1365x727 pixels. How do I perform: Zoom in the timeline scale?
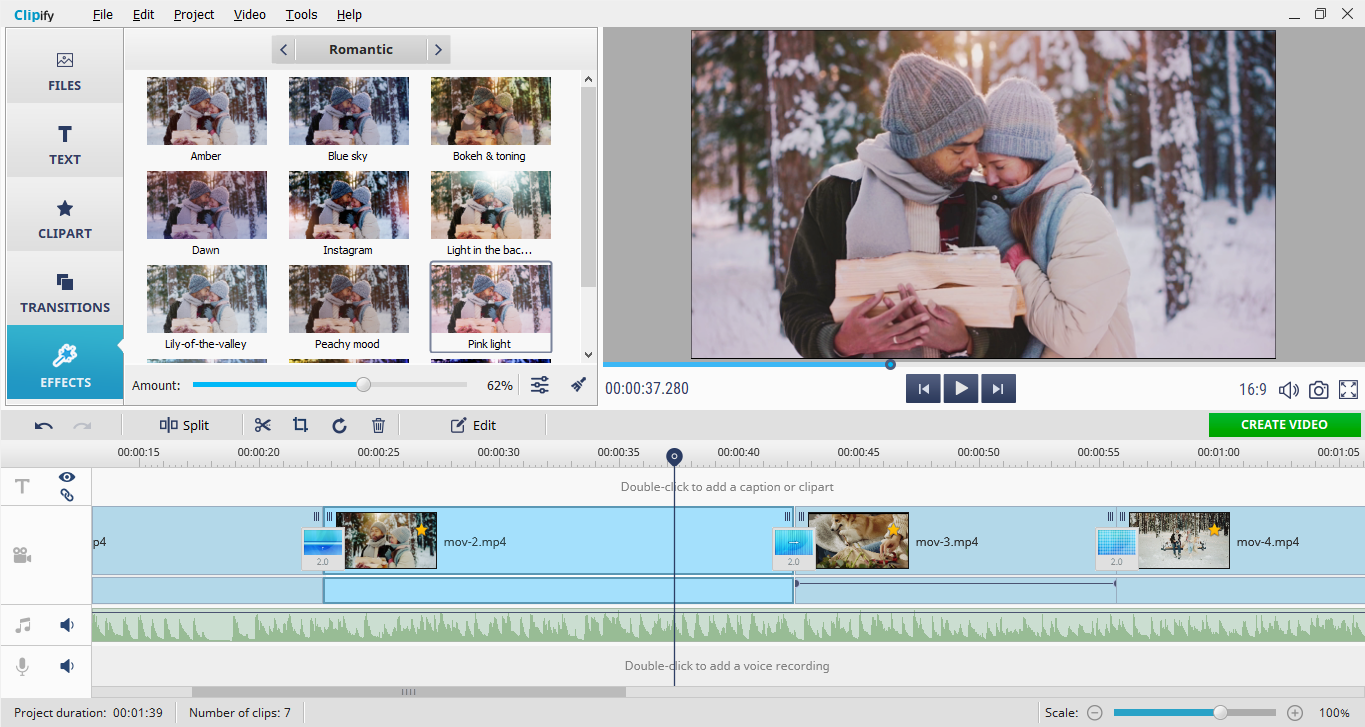pos(1295,713)
